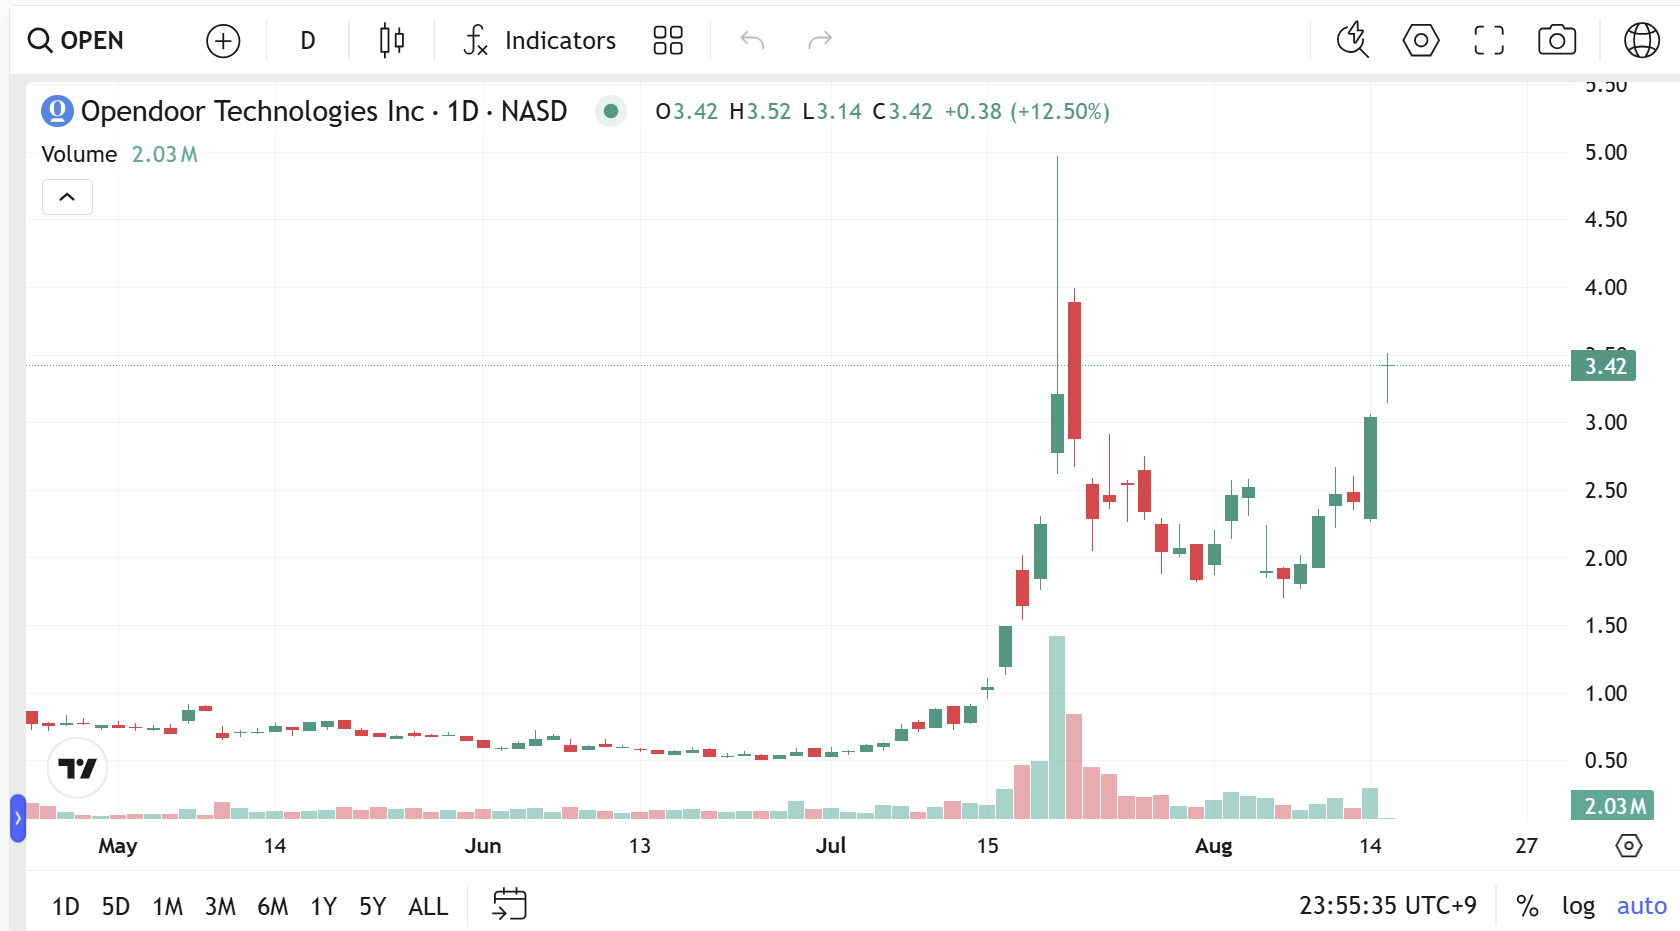
Task: Click the TradingView logo on chart
Action: (77, 768)
